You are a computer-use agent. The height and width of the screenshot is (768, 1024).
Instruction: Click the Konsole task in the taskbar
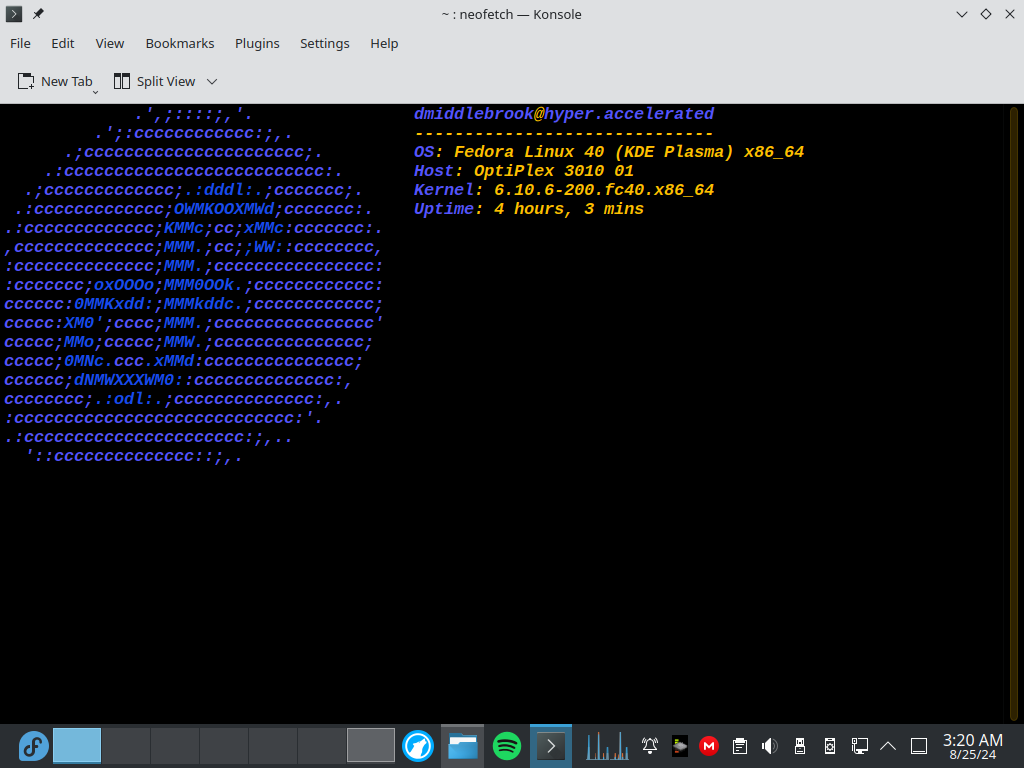[551, 745]
